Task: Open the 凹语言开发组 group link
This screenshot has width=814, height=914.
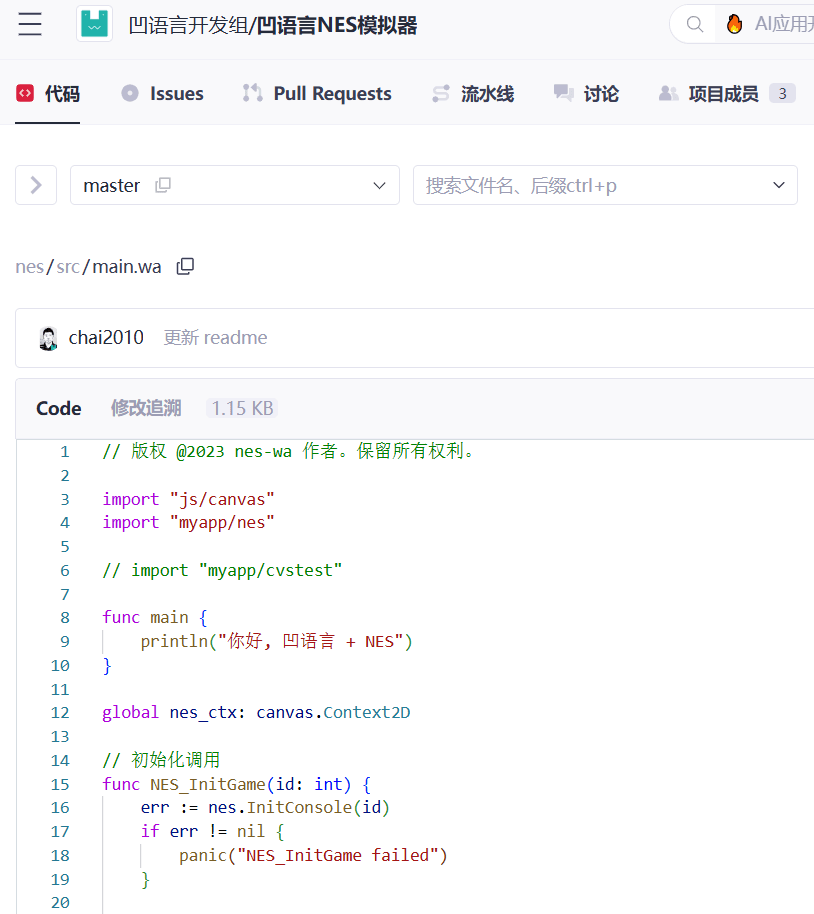Action: 189,25
